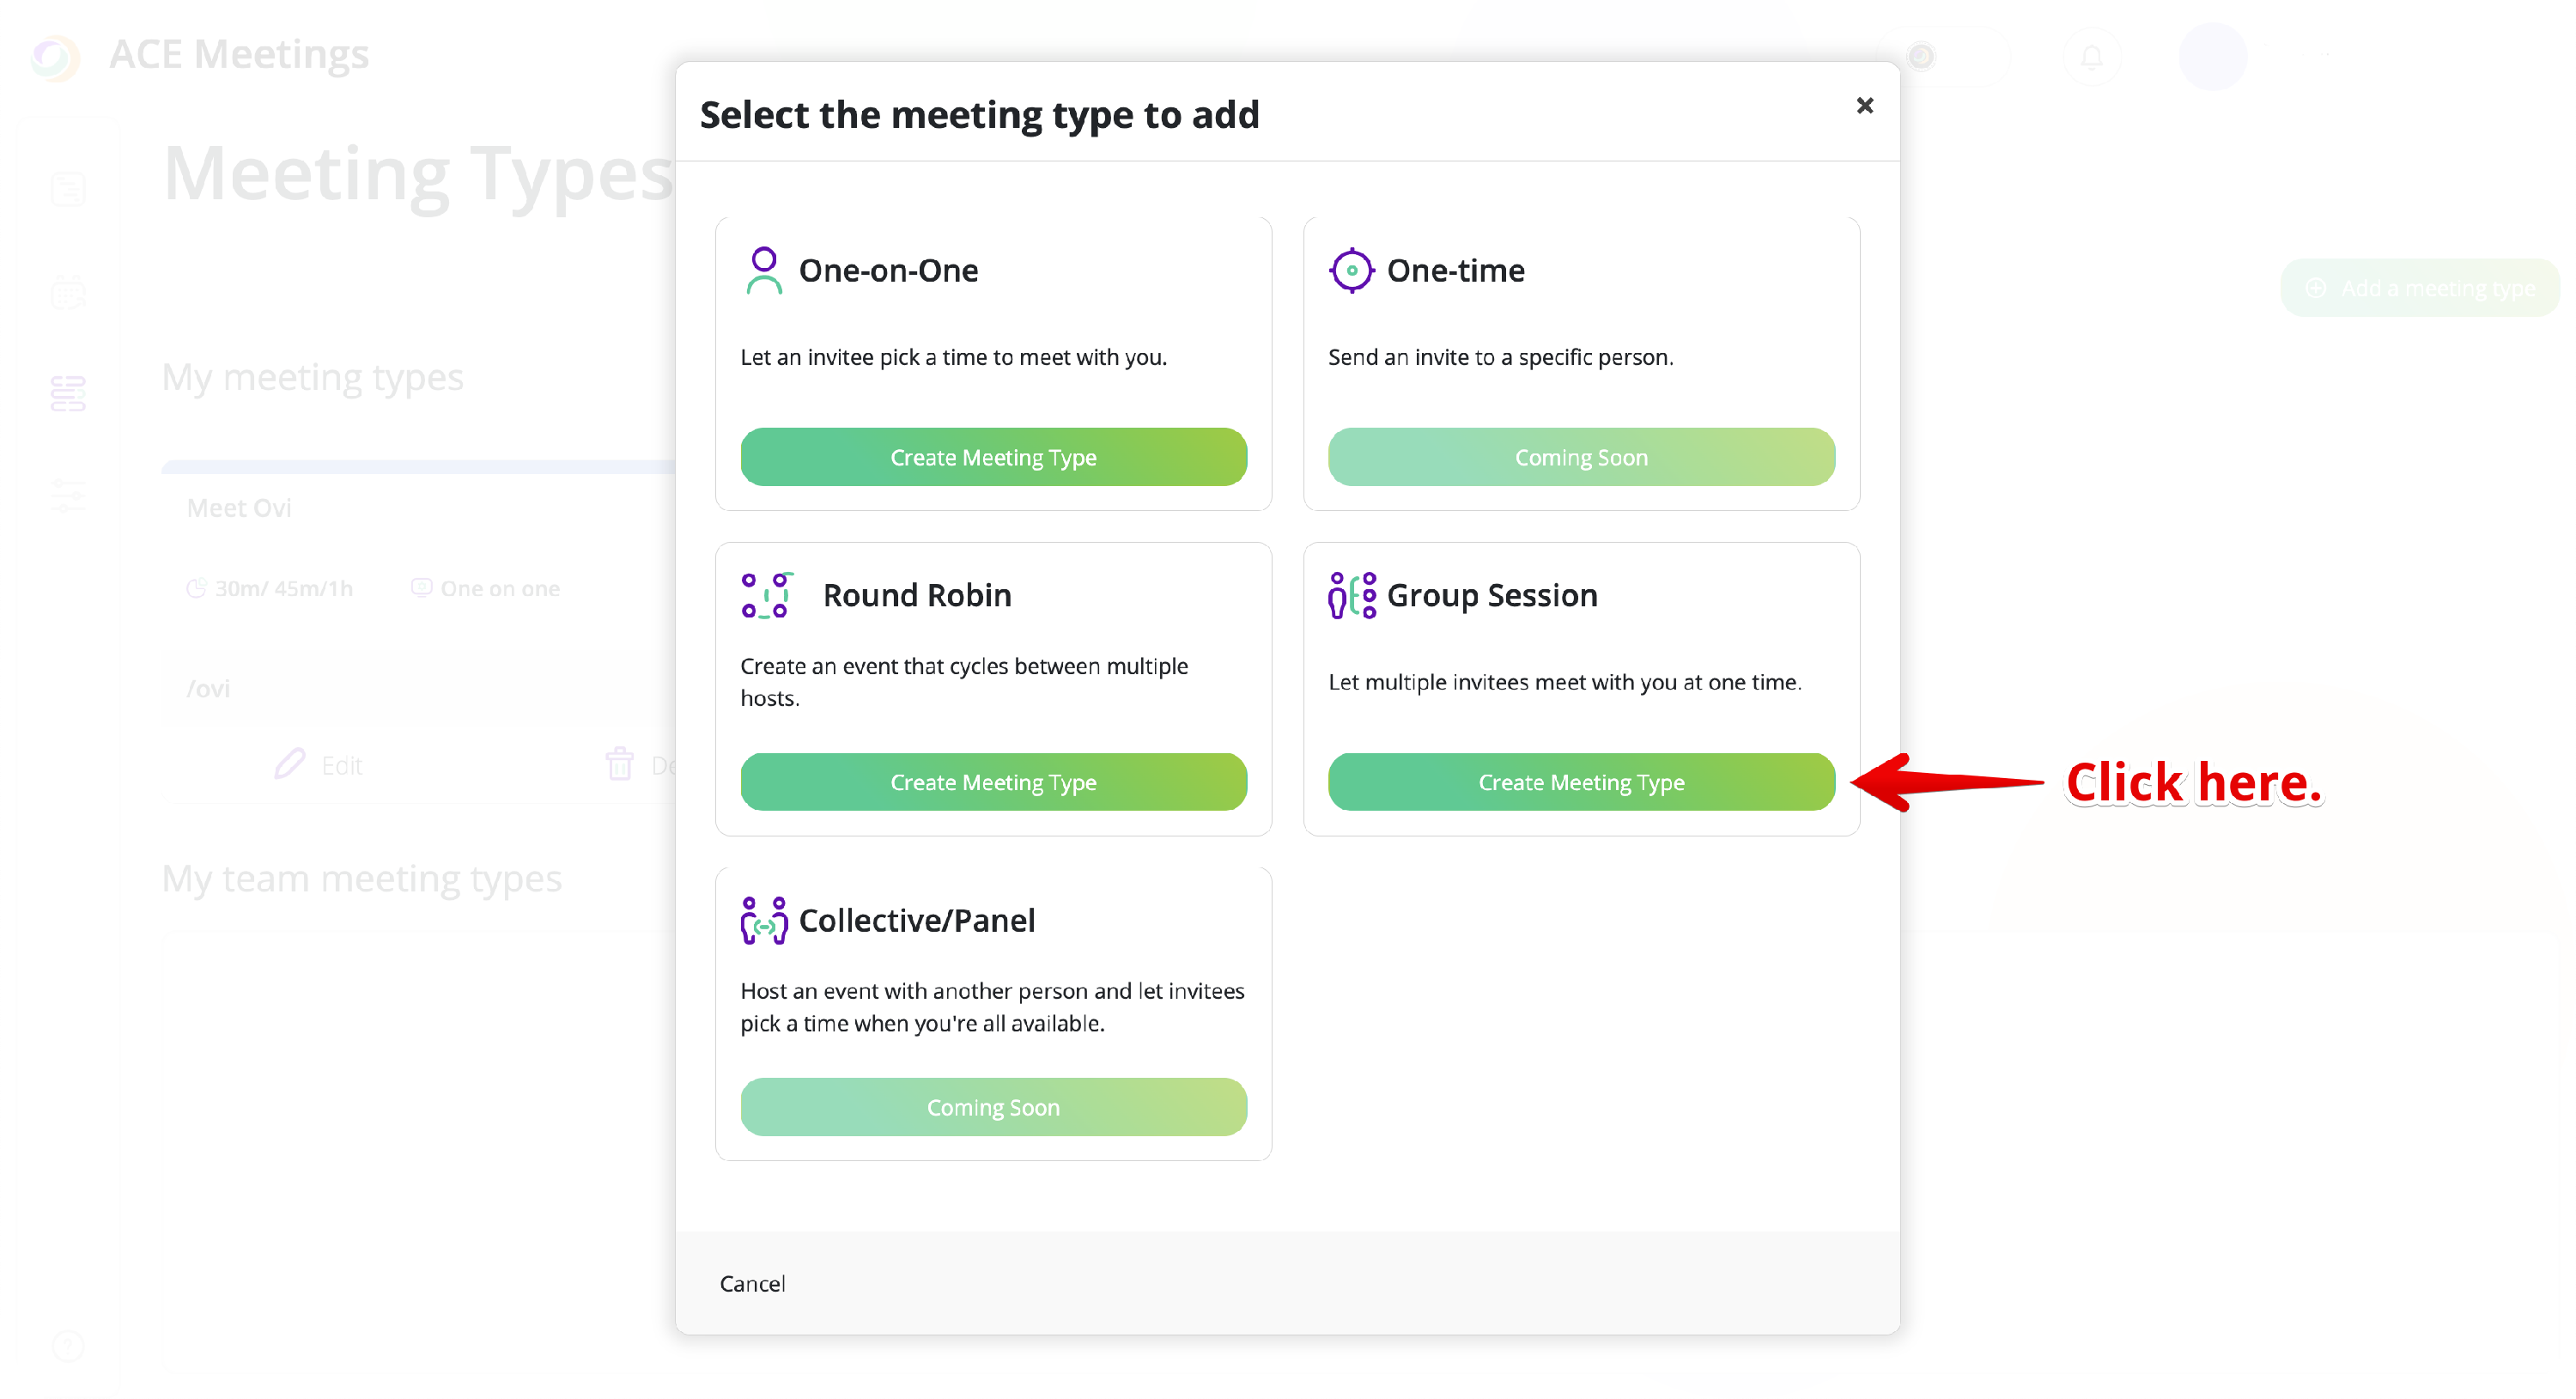Viewport: 2576px width, 1399px height.
Task: Click the One-on-One person icon
Action: pos(764,270)
